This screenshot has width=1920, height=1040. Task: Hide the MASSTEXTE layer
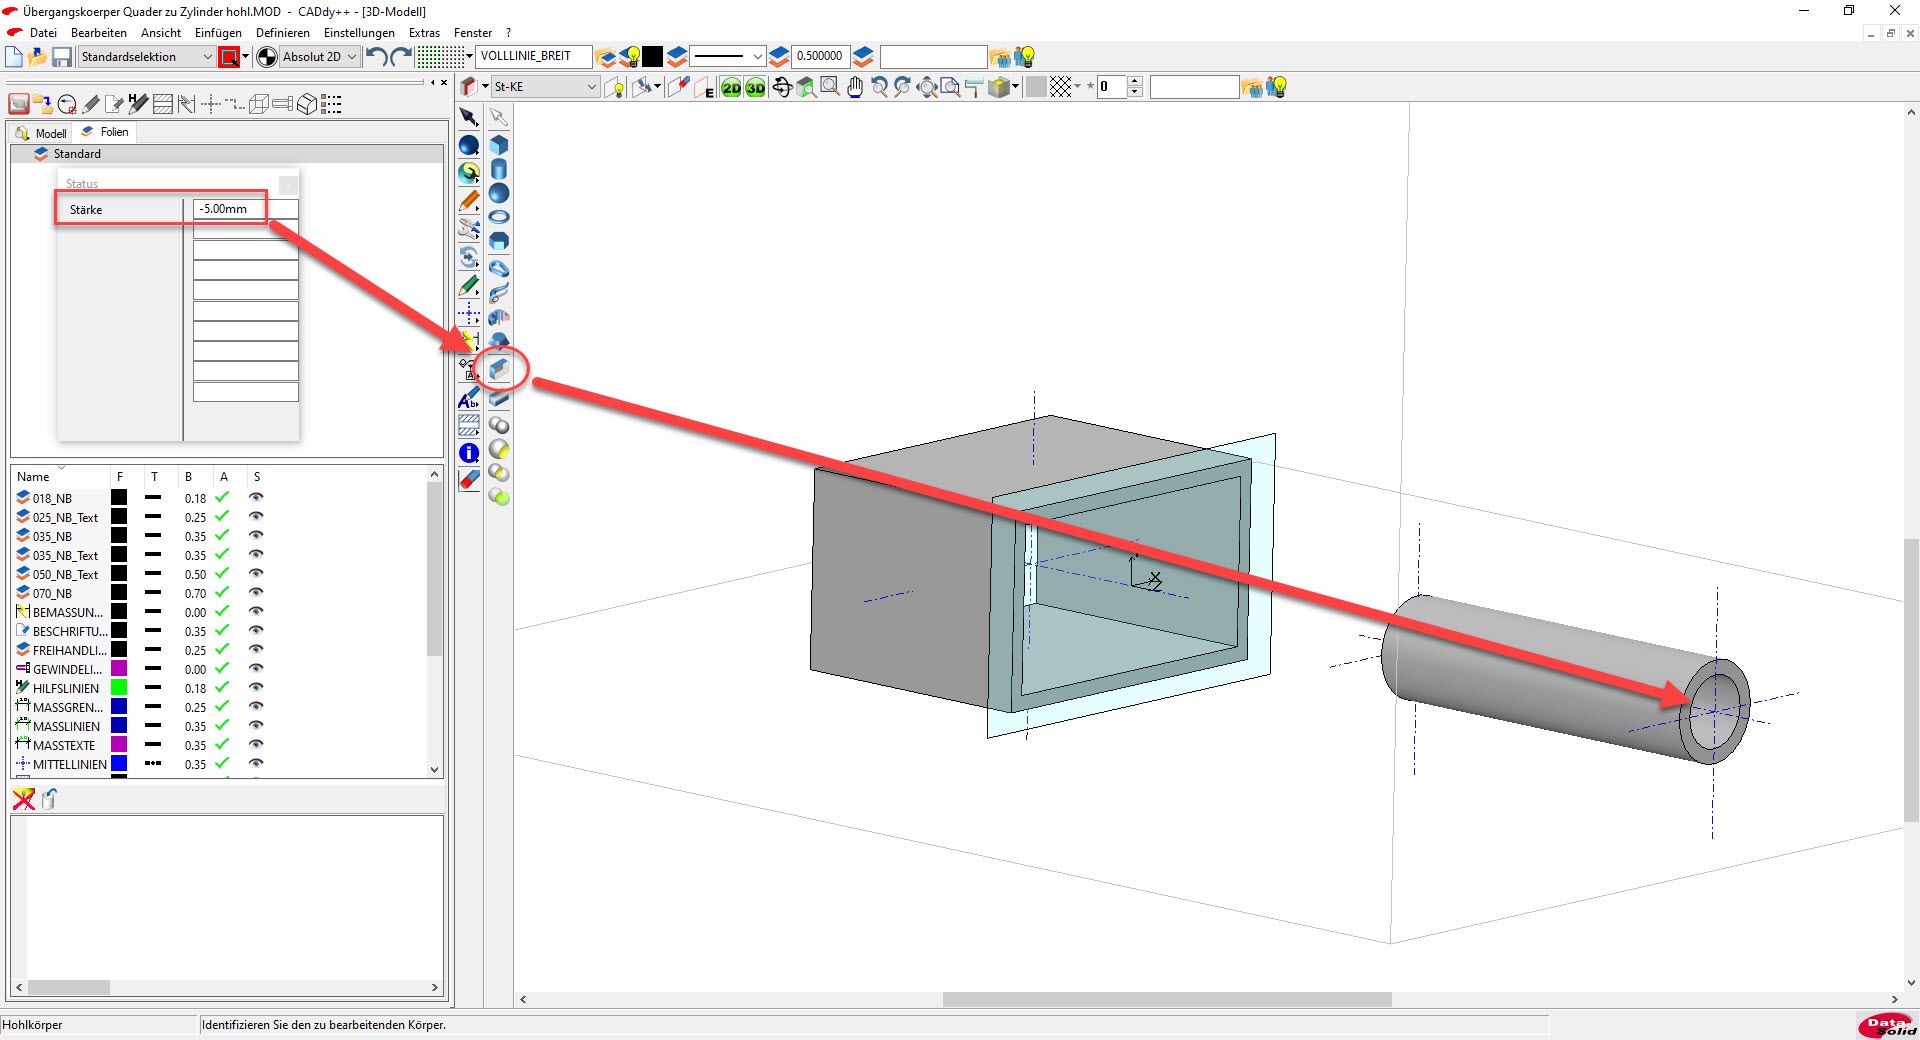(x=257, y=745)
